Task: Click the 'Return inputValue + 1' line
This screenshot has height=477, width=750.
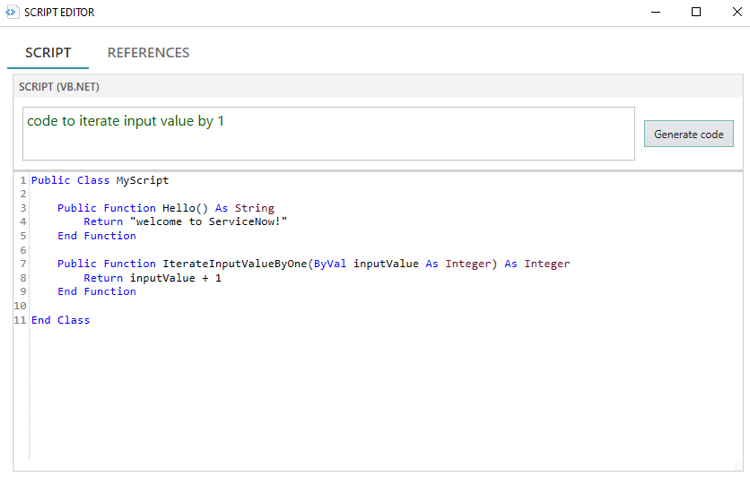Action: click(x=153, y=278)
